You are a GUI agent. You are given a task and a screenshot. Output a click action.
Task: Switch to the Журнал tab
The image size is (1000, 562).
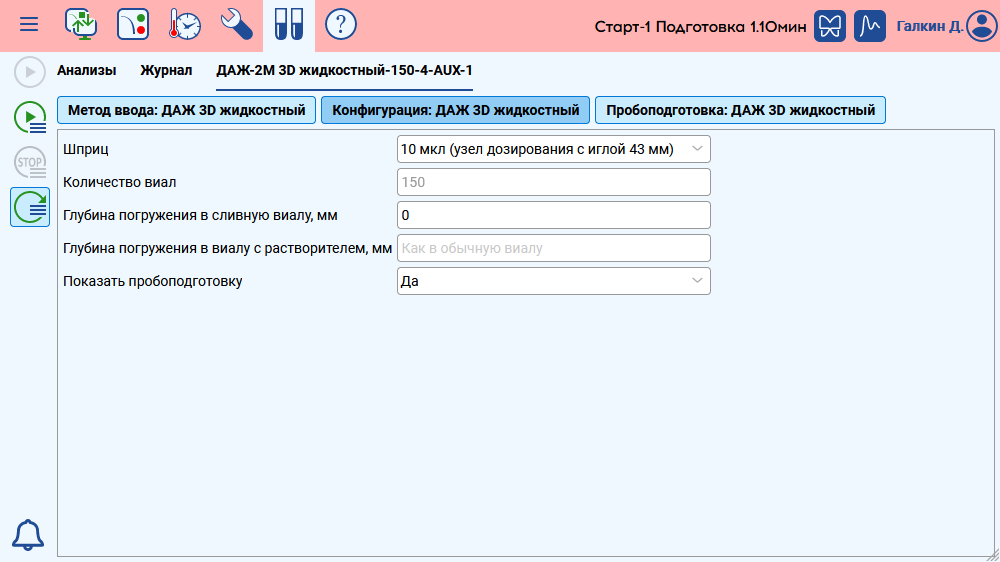pyautogui.click(x=166, y=71)
